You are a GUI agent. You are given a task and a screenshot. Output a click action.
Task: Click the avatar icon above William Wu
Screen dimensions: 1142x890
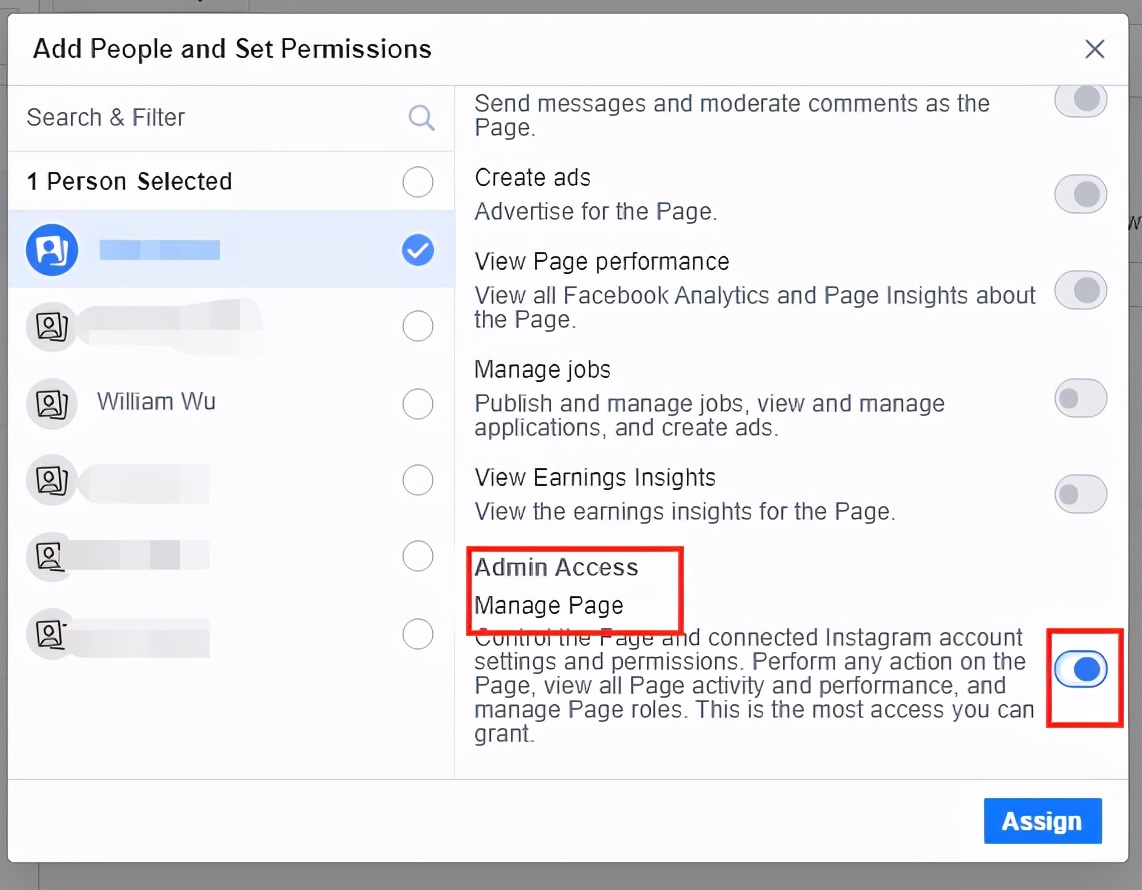52,327
